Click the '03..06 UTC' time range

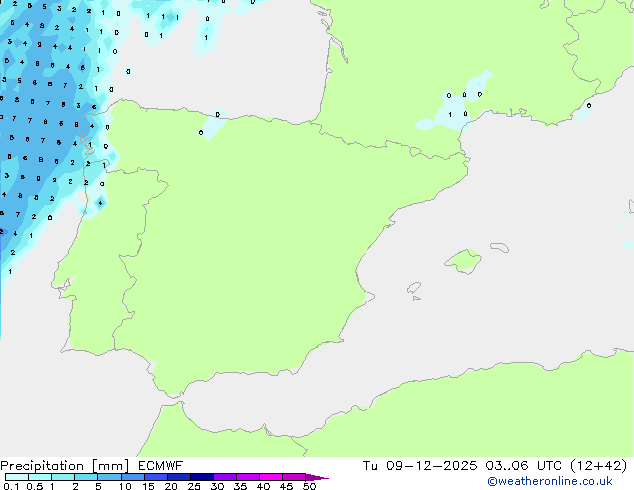[x=524, y=466]
